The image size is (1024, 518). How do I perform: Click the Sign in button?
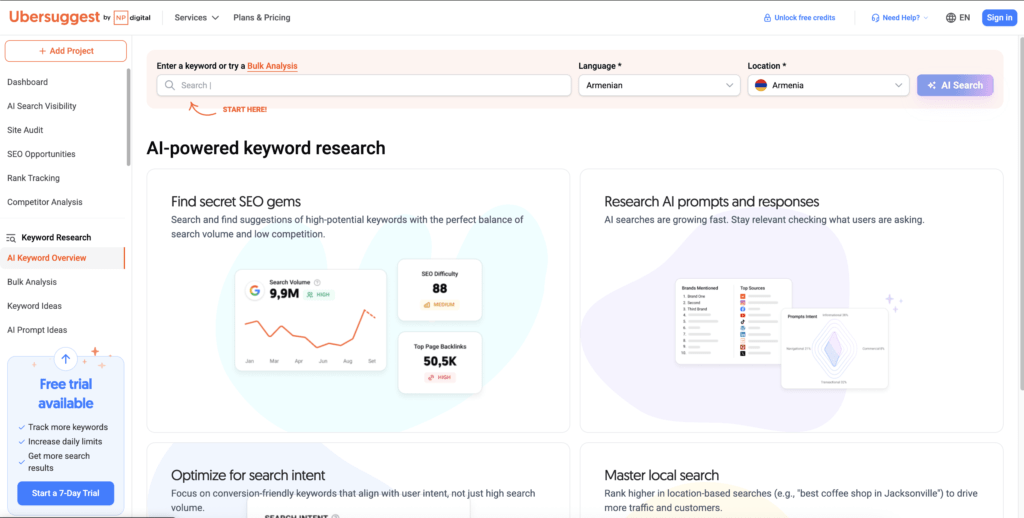click(x=999, y=18)
